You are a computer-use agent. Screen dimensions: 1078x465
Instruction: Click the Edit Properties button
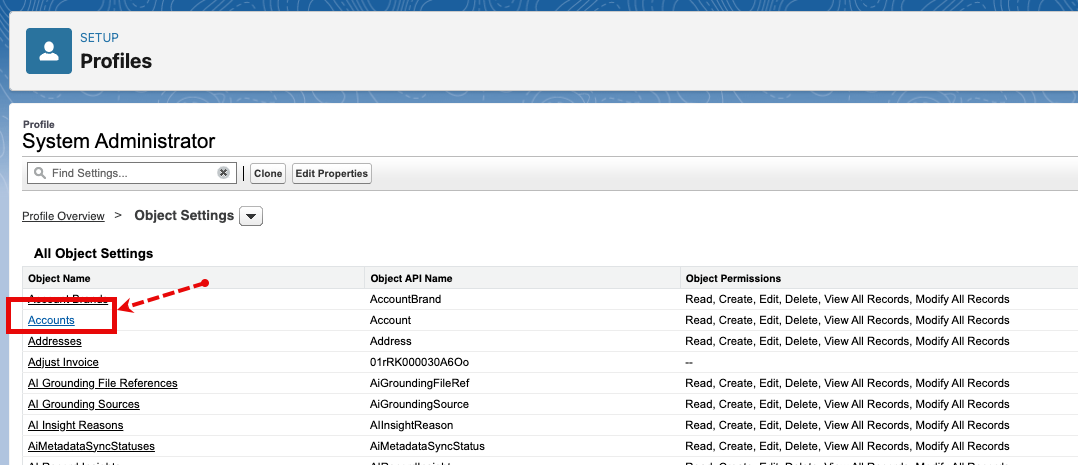pos(331,173)
